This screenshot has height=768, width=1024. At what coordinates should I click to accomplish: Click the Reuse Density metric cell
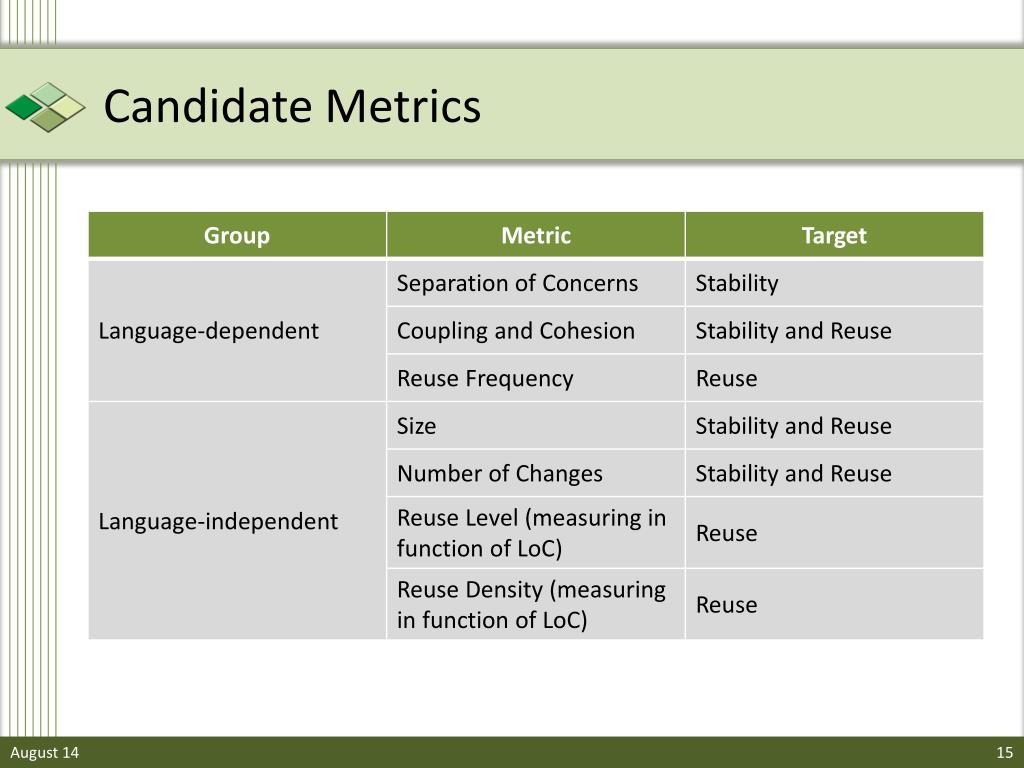tap(536, 604)
